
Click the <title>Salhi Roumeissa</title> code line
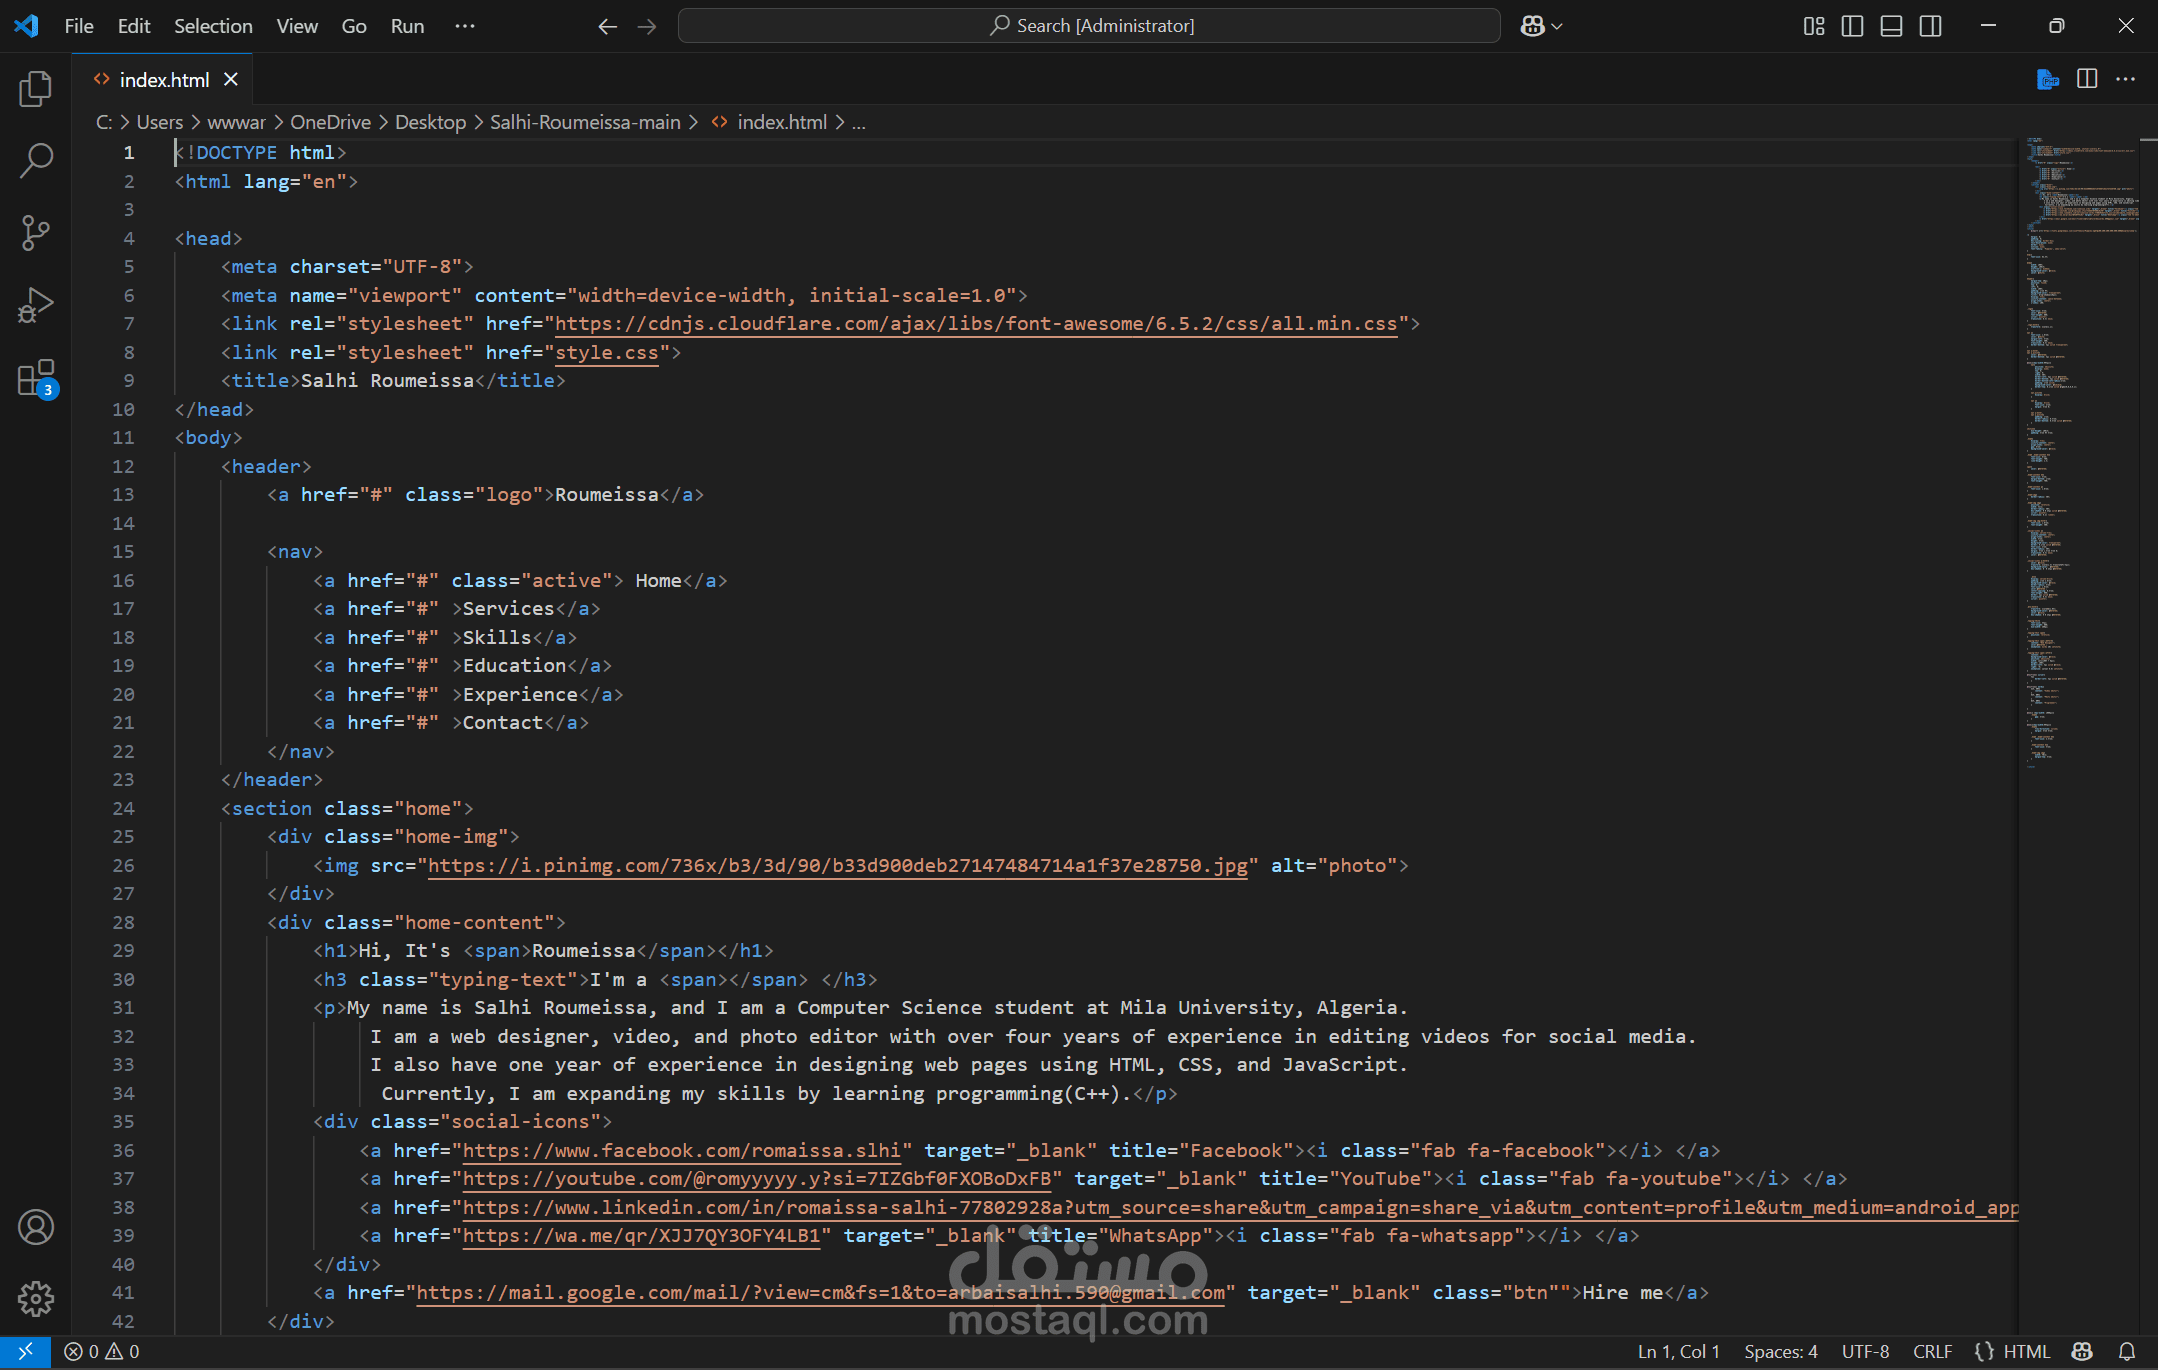tap(393, 381)
